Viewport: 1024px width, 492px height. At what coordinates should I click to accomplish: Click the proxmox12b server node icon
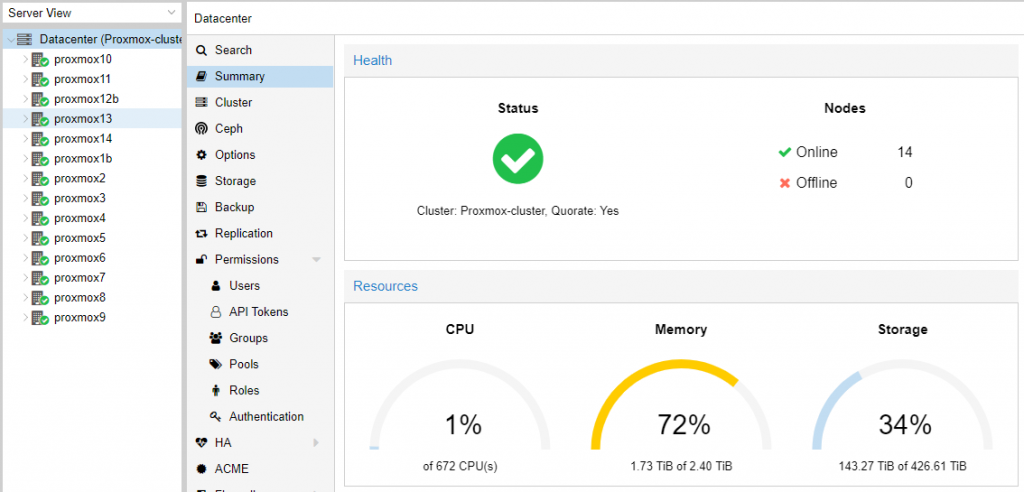pos(40,100)
